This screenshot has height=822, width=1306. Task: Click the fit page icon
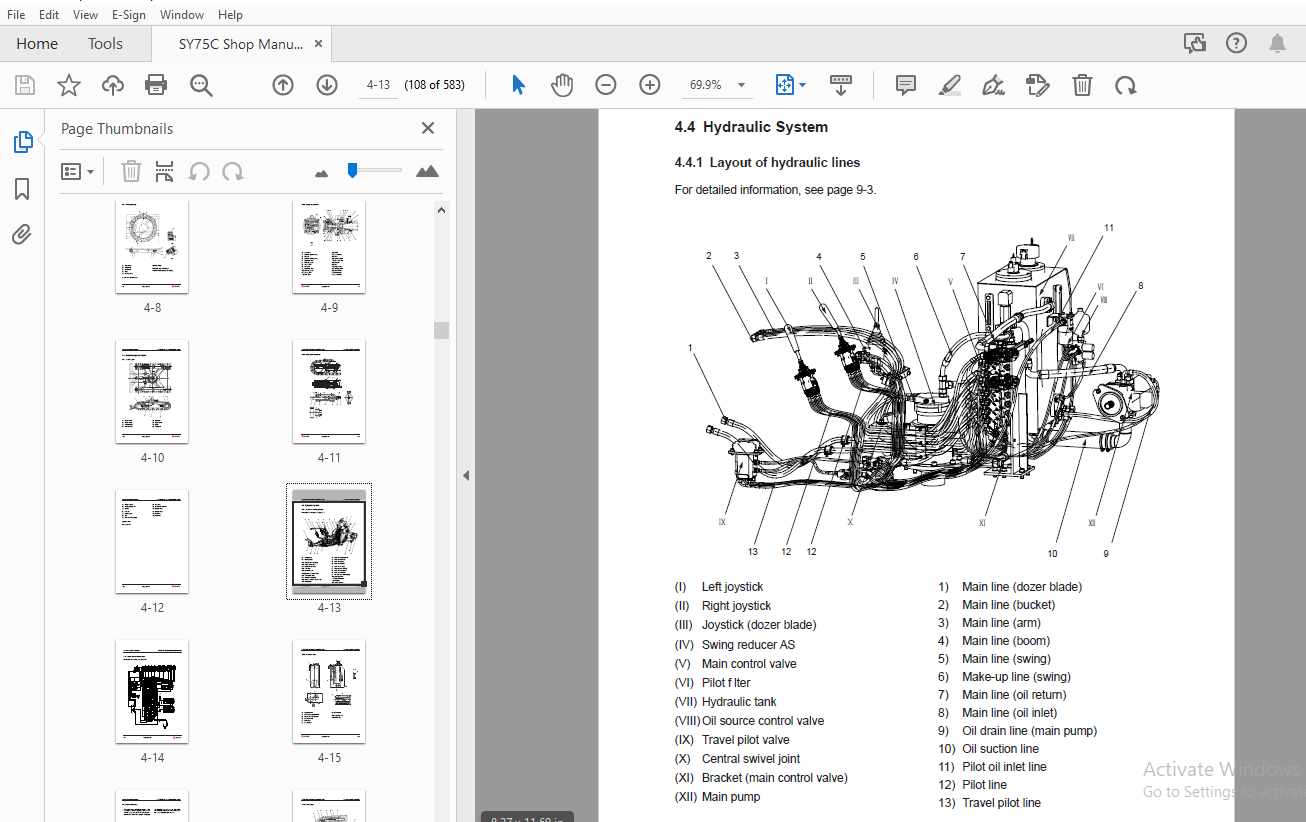(x=785, y=85)
